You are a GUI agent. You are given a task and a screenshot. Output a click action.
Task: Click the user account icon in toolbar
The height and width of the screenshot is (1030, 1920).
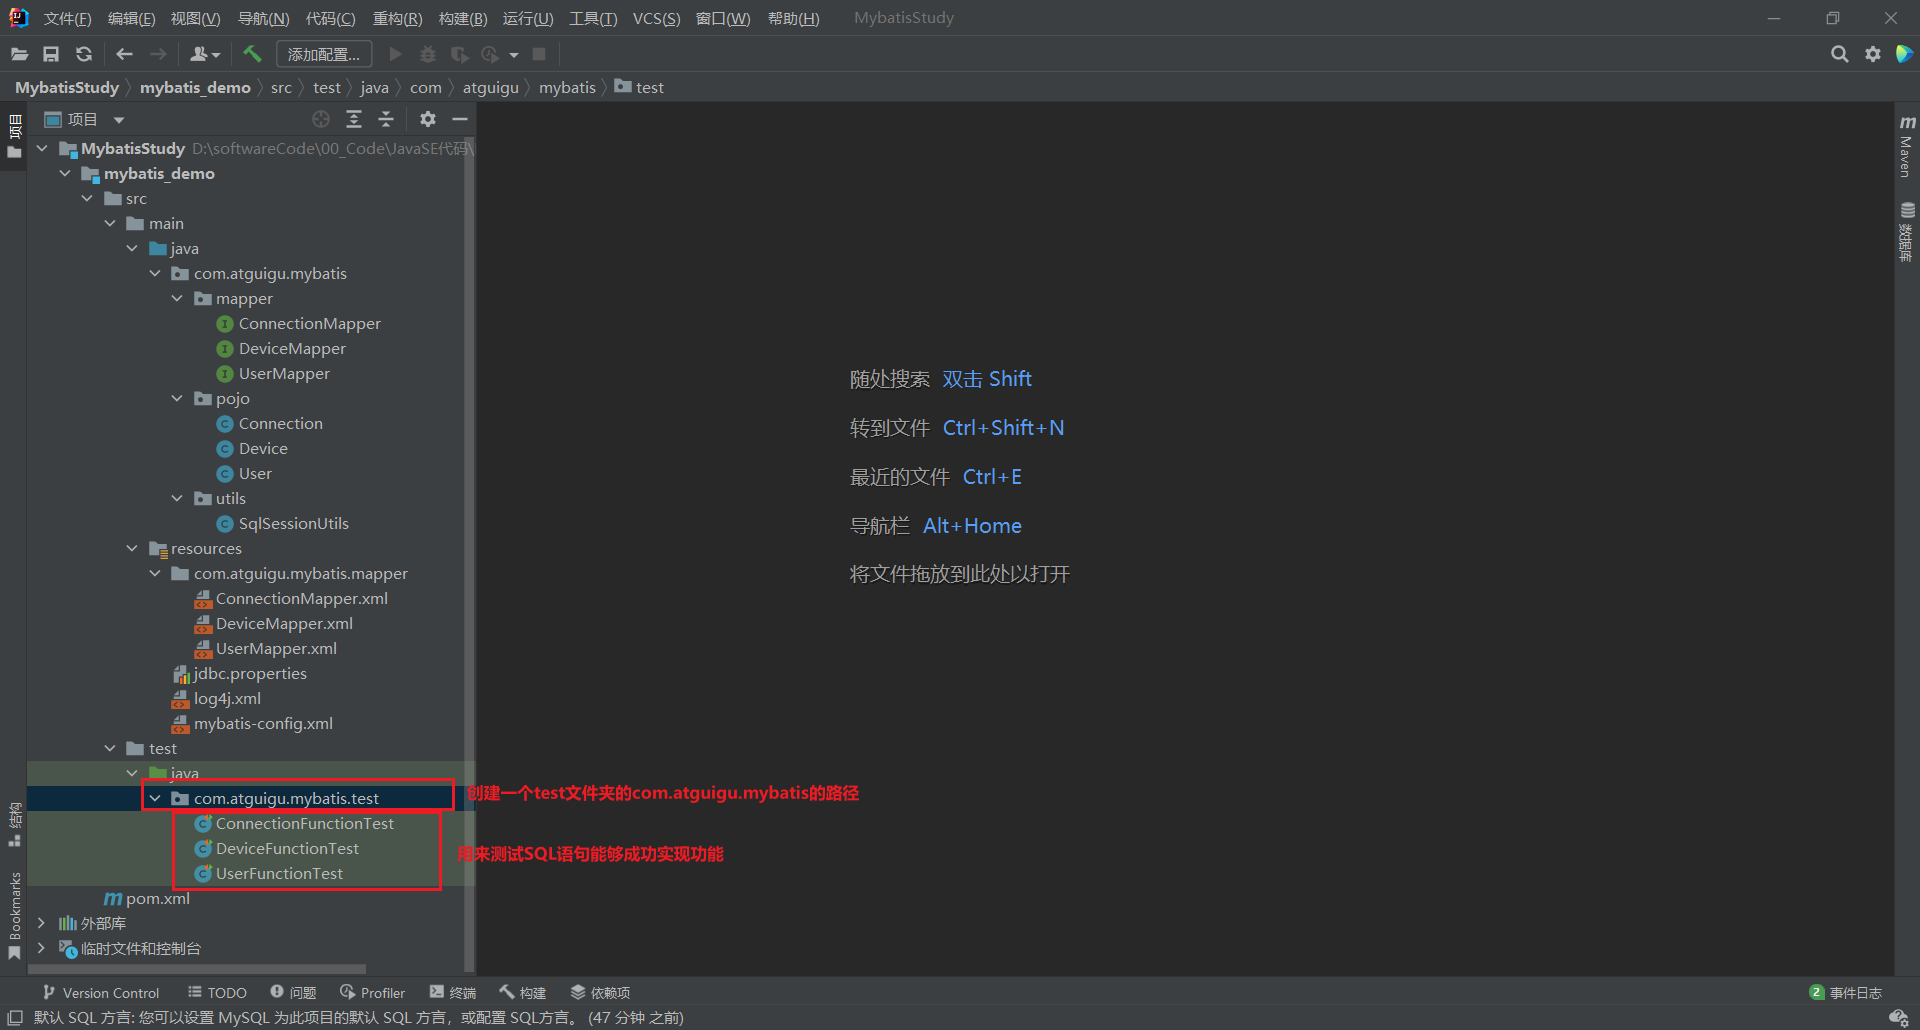click(204, 54)
